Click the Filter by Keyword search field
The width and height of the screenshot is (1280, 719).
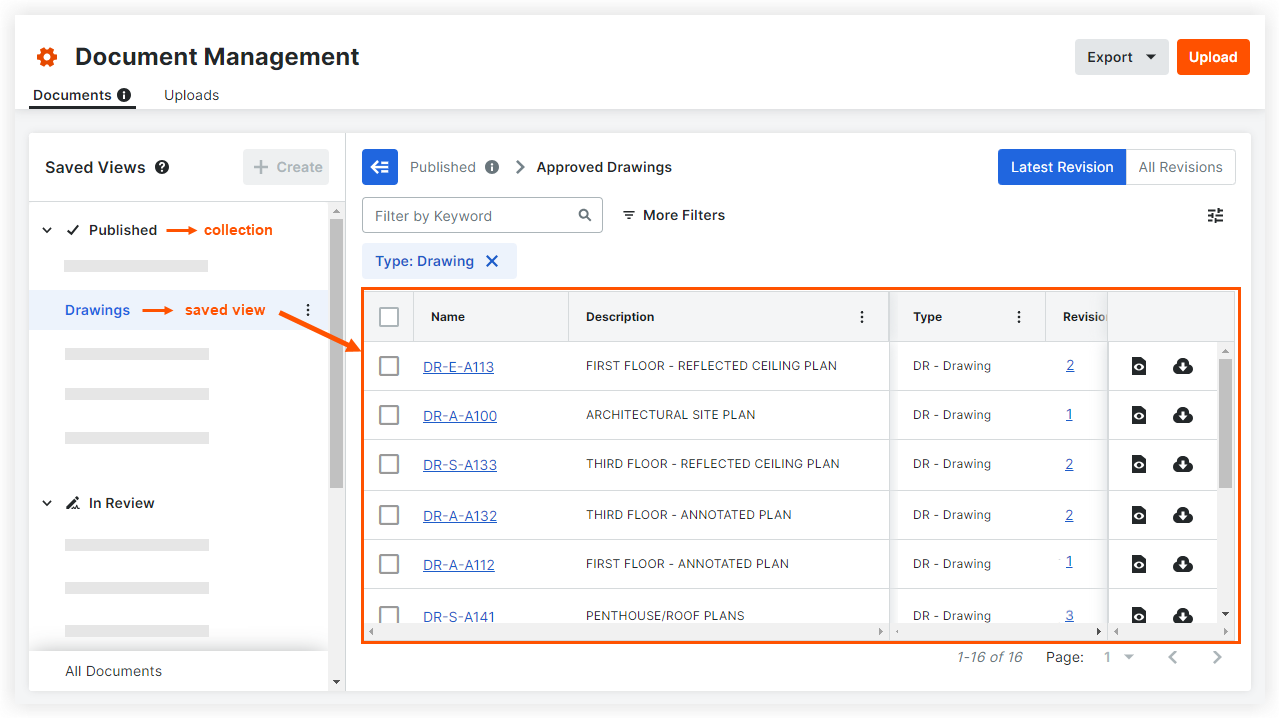pyautogui.click(x=472, y=216)
